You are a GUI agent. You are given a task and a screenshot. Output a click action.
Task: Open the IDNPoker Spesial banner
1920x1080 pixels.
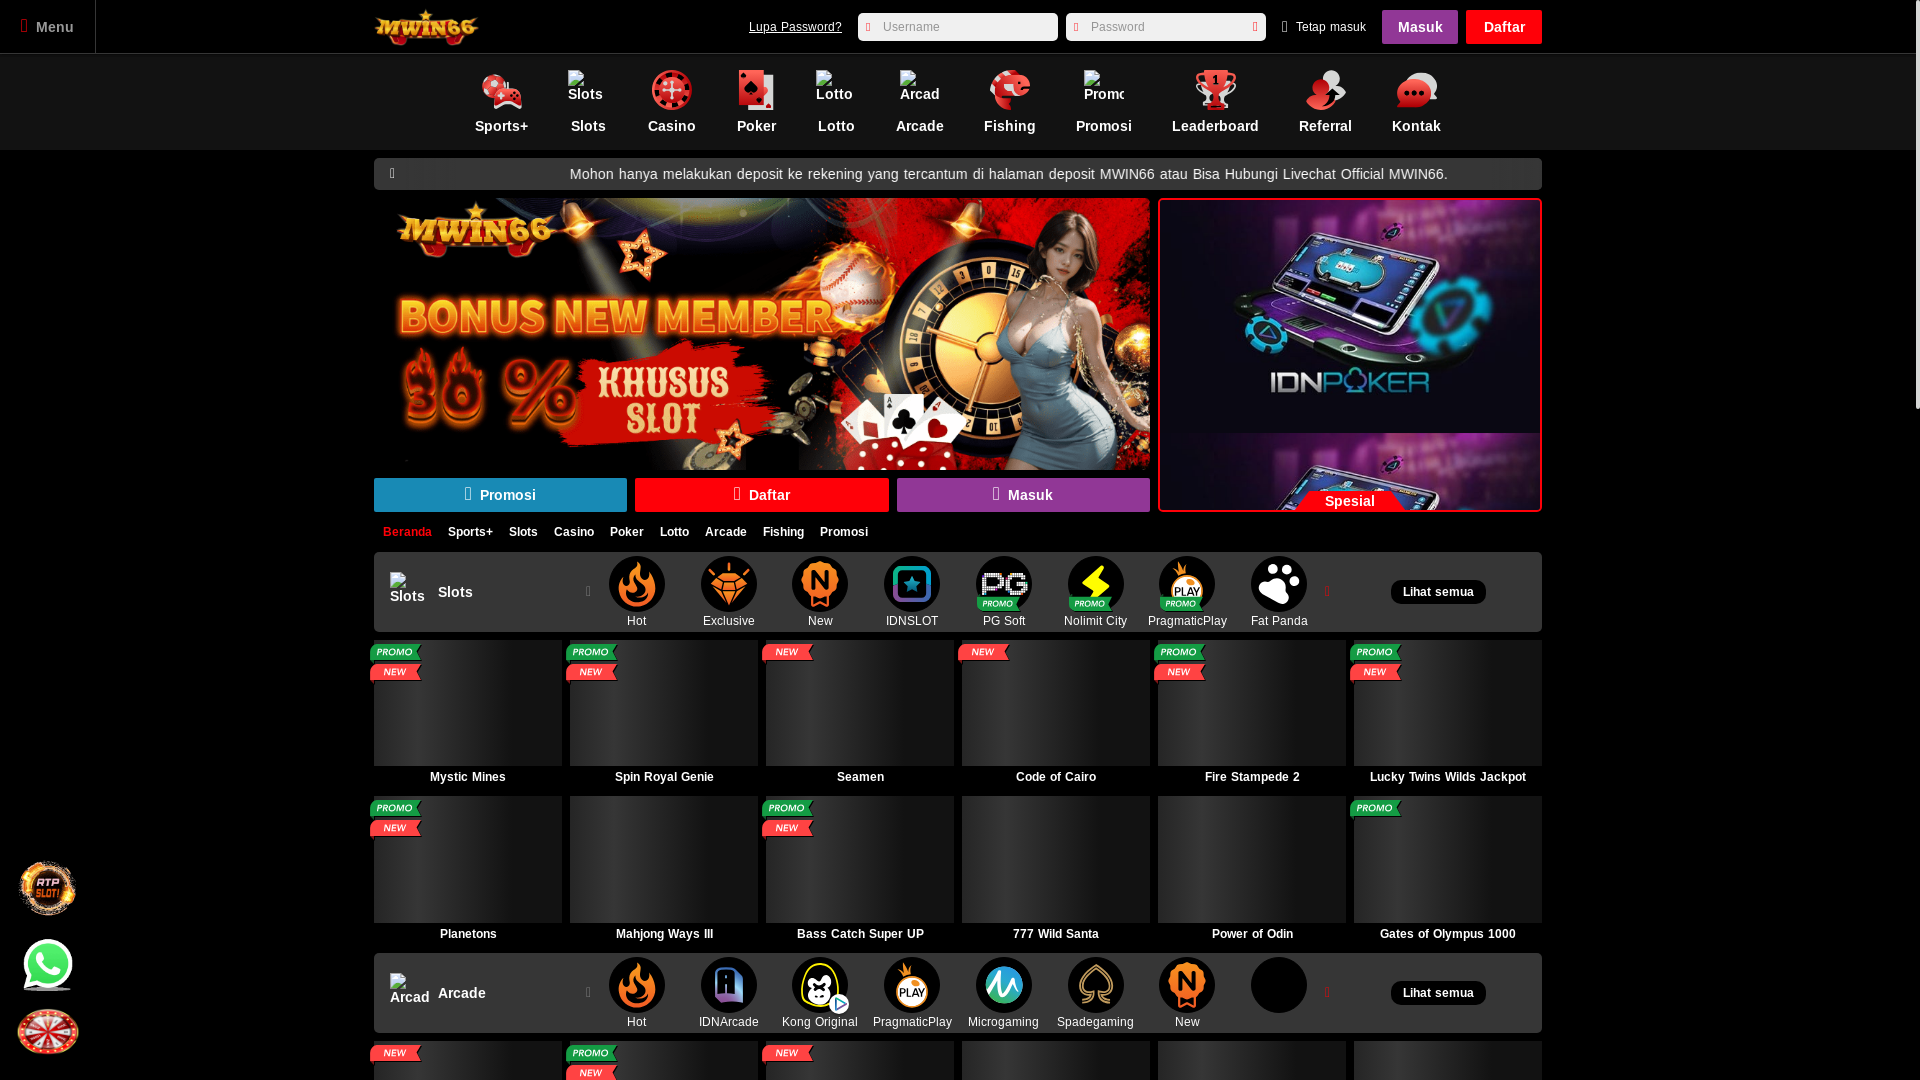(1350, 355)
